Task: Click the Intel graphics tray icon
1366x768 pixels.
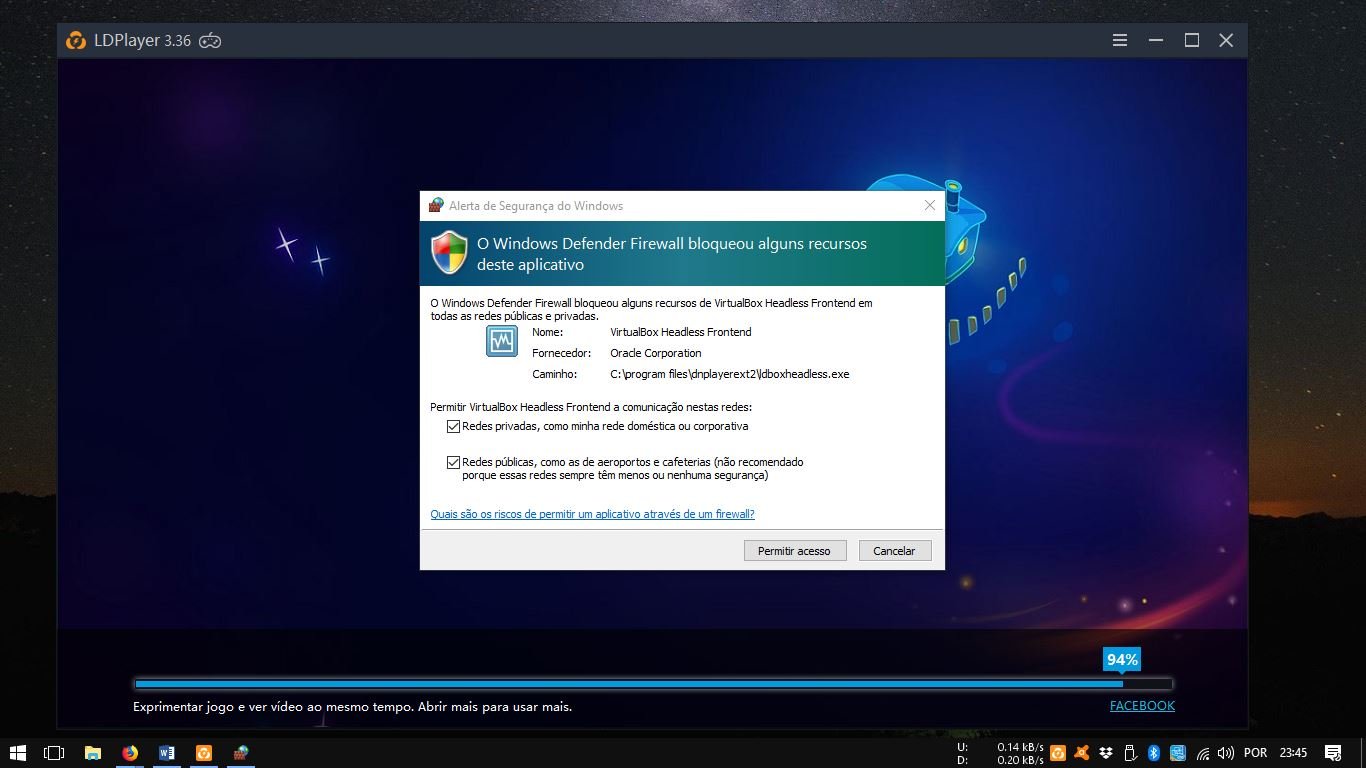Action: pyautogui.click(x=1178, y=752)
